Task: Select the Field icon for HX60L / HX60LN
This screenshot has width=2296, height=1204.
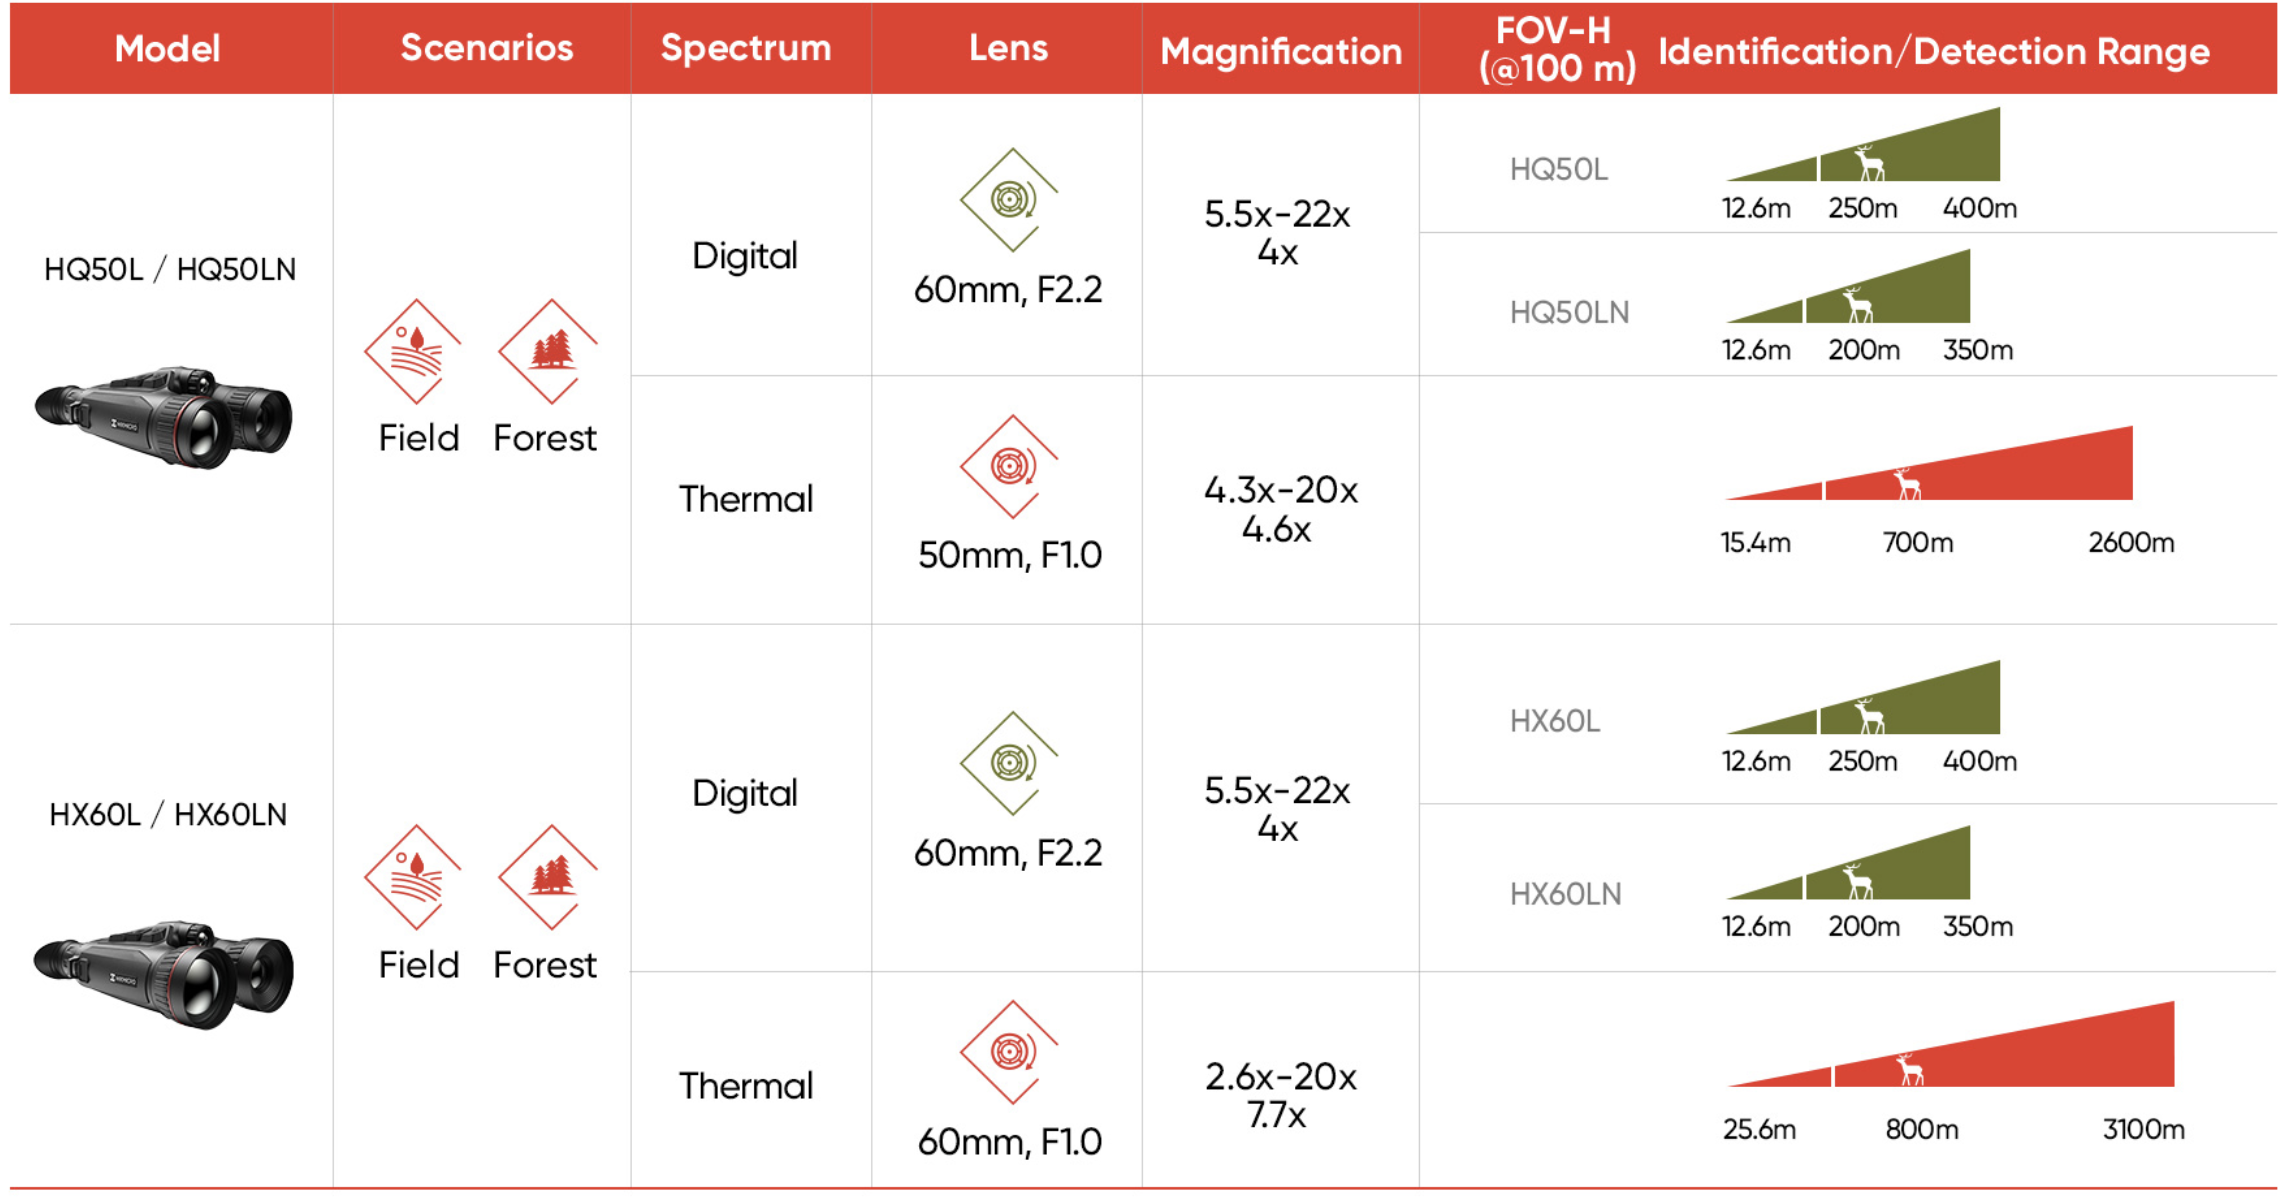Action: (x=415, y=877)
